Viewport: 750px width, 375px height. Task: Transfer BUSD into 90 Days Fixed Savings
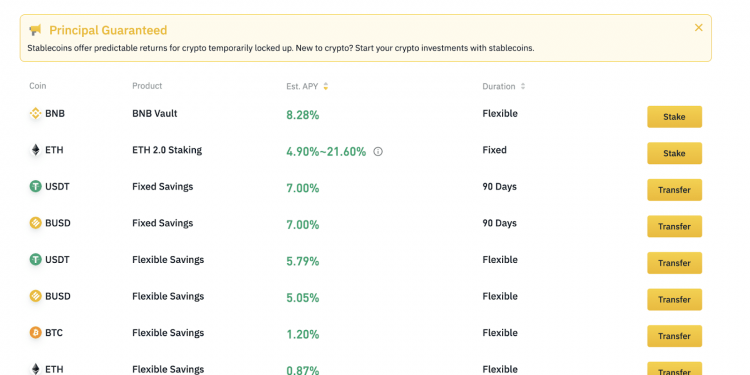point(674,226)
